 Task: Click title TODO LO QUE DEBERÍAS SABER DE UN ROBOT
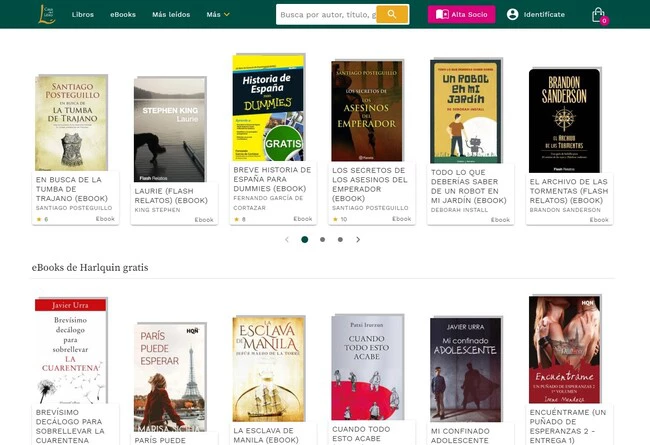(x=469, y=186)
